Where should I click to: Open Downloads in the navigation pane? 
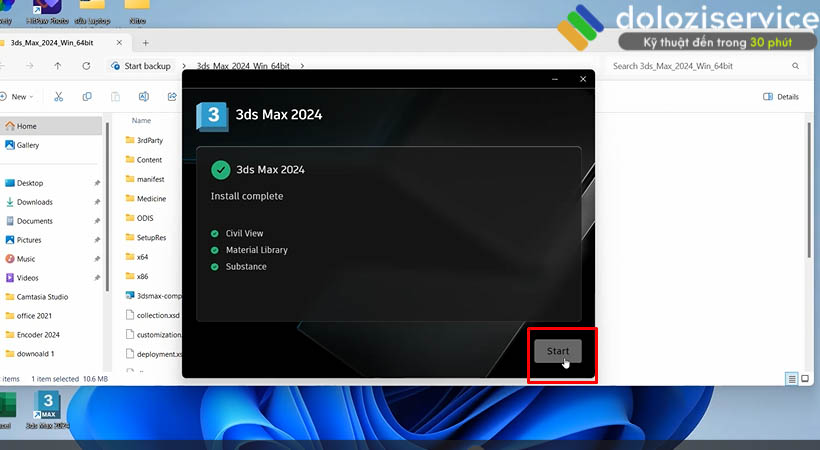(34, 202)
